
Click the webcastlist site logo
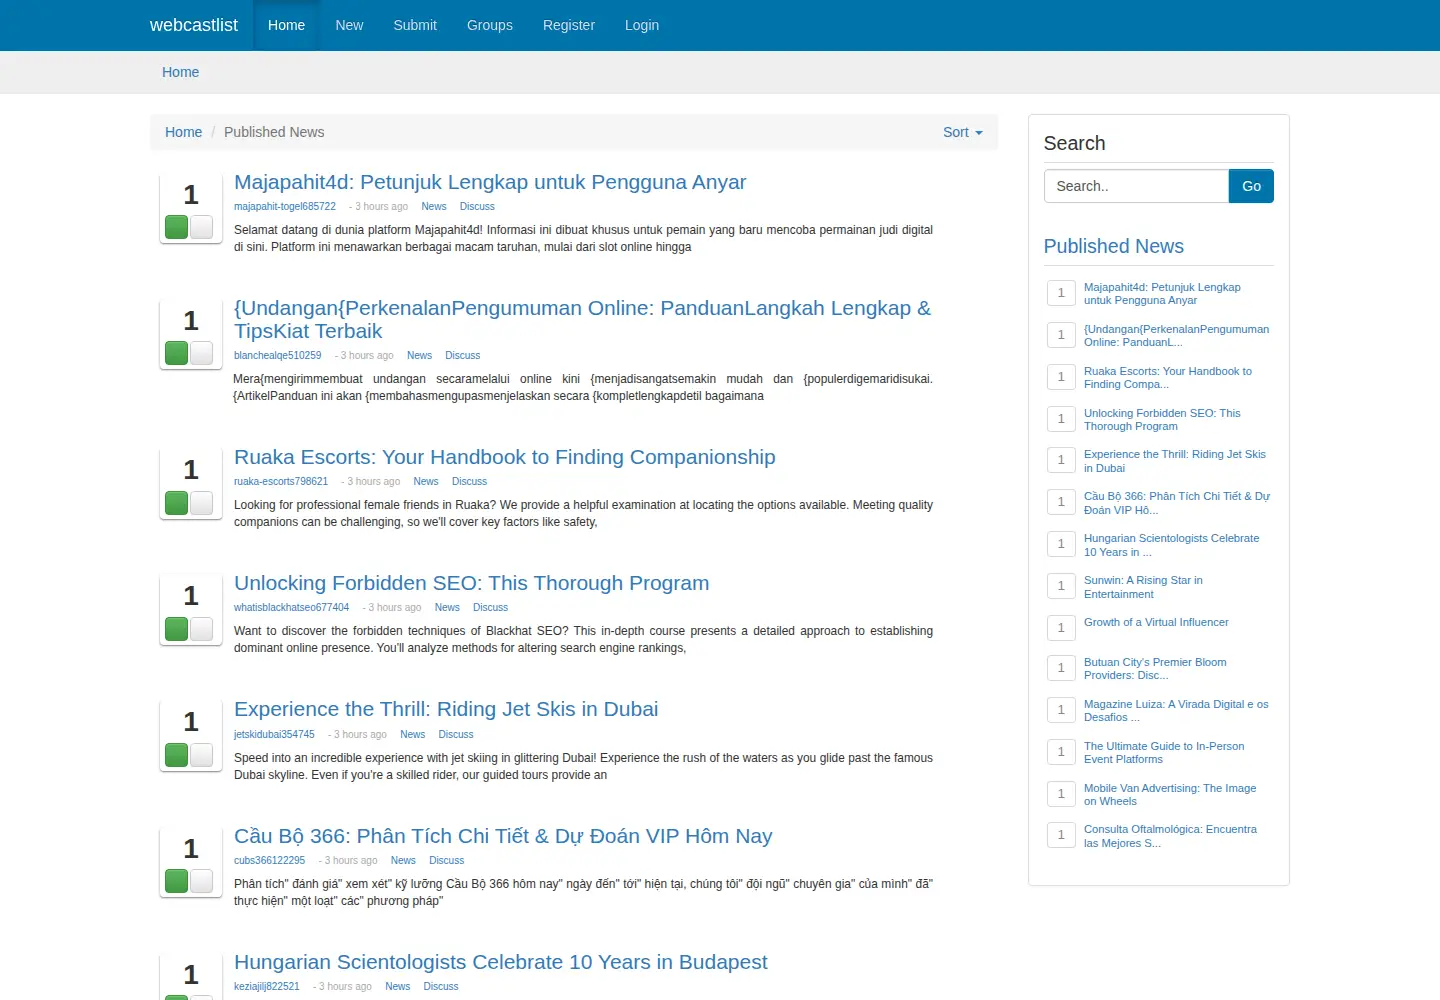(x=194, y=25)
